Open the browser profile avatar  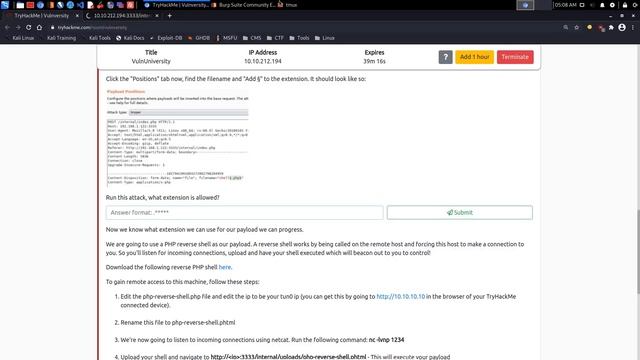622,27
